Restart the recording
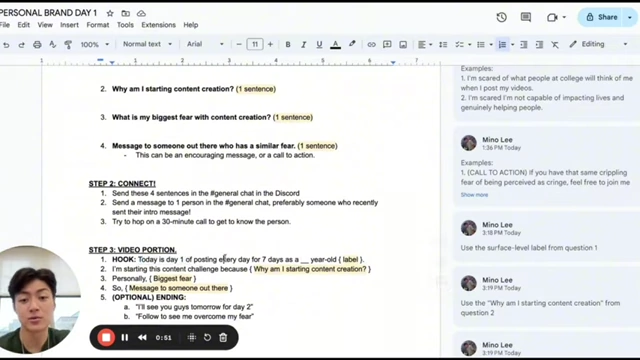 (207, 338)
